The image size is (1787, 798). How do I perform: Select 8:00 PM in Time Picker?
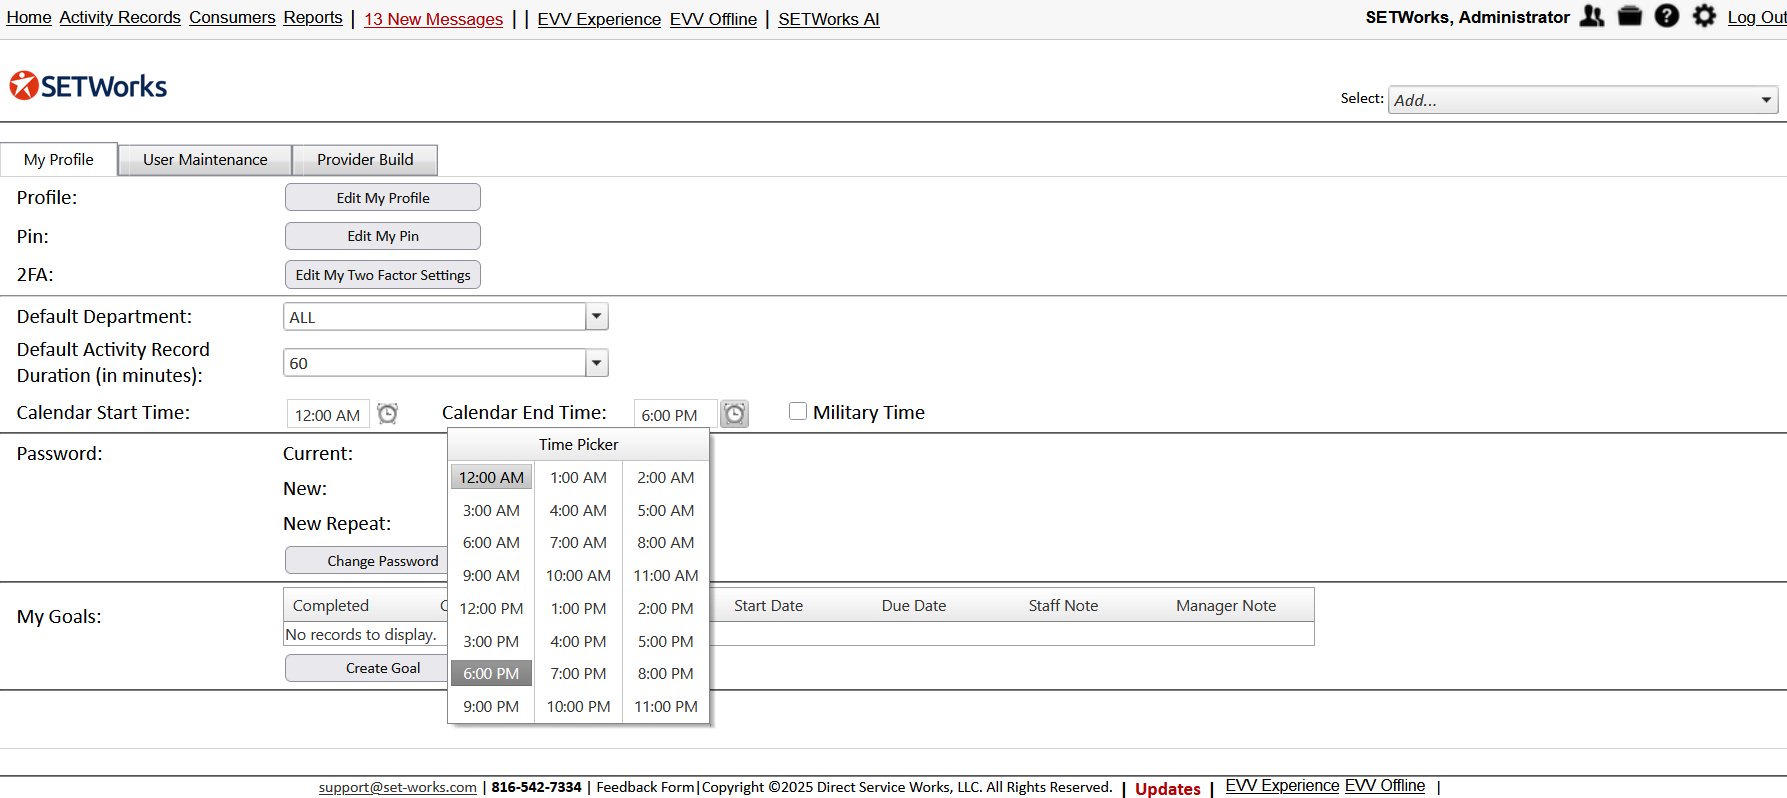pos(666,673)
